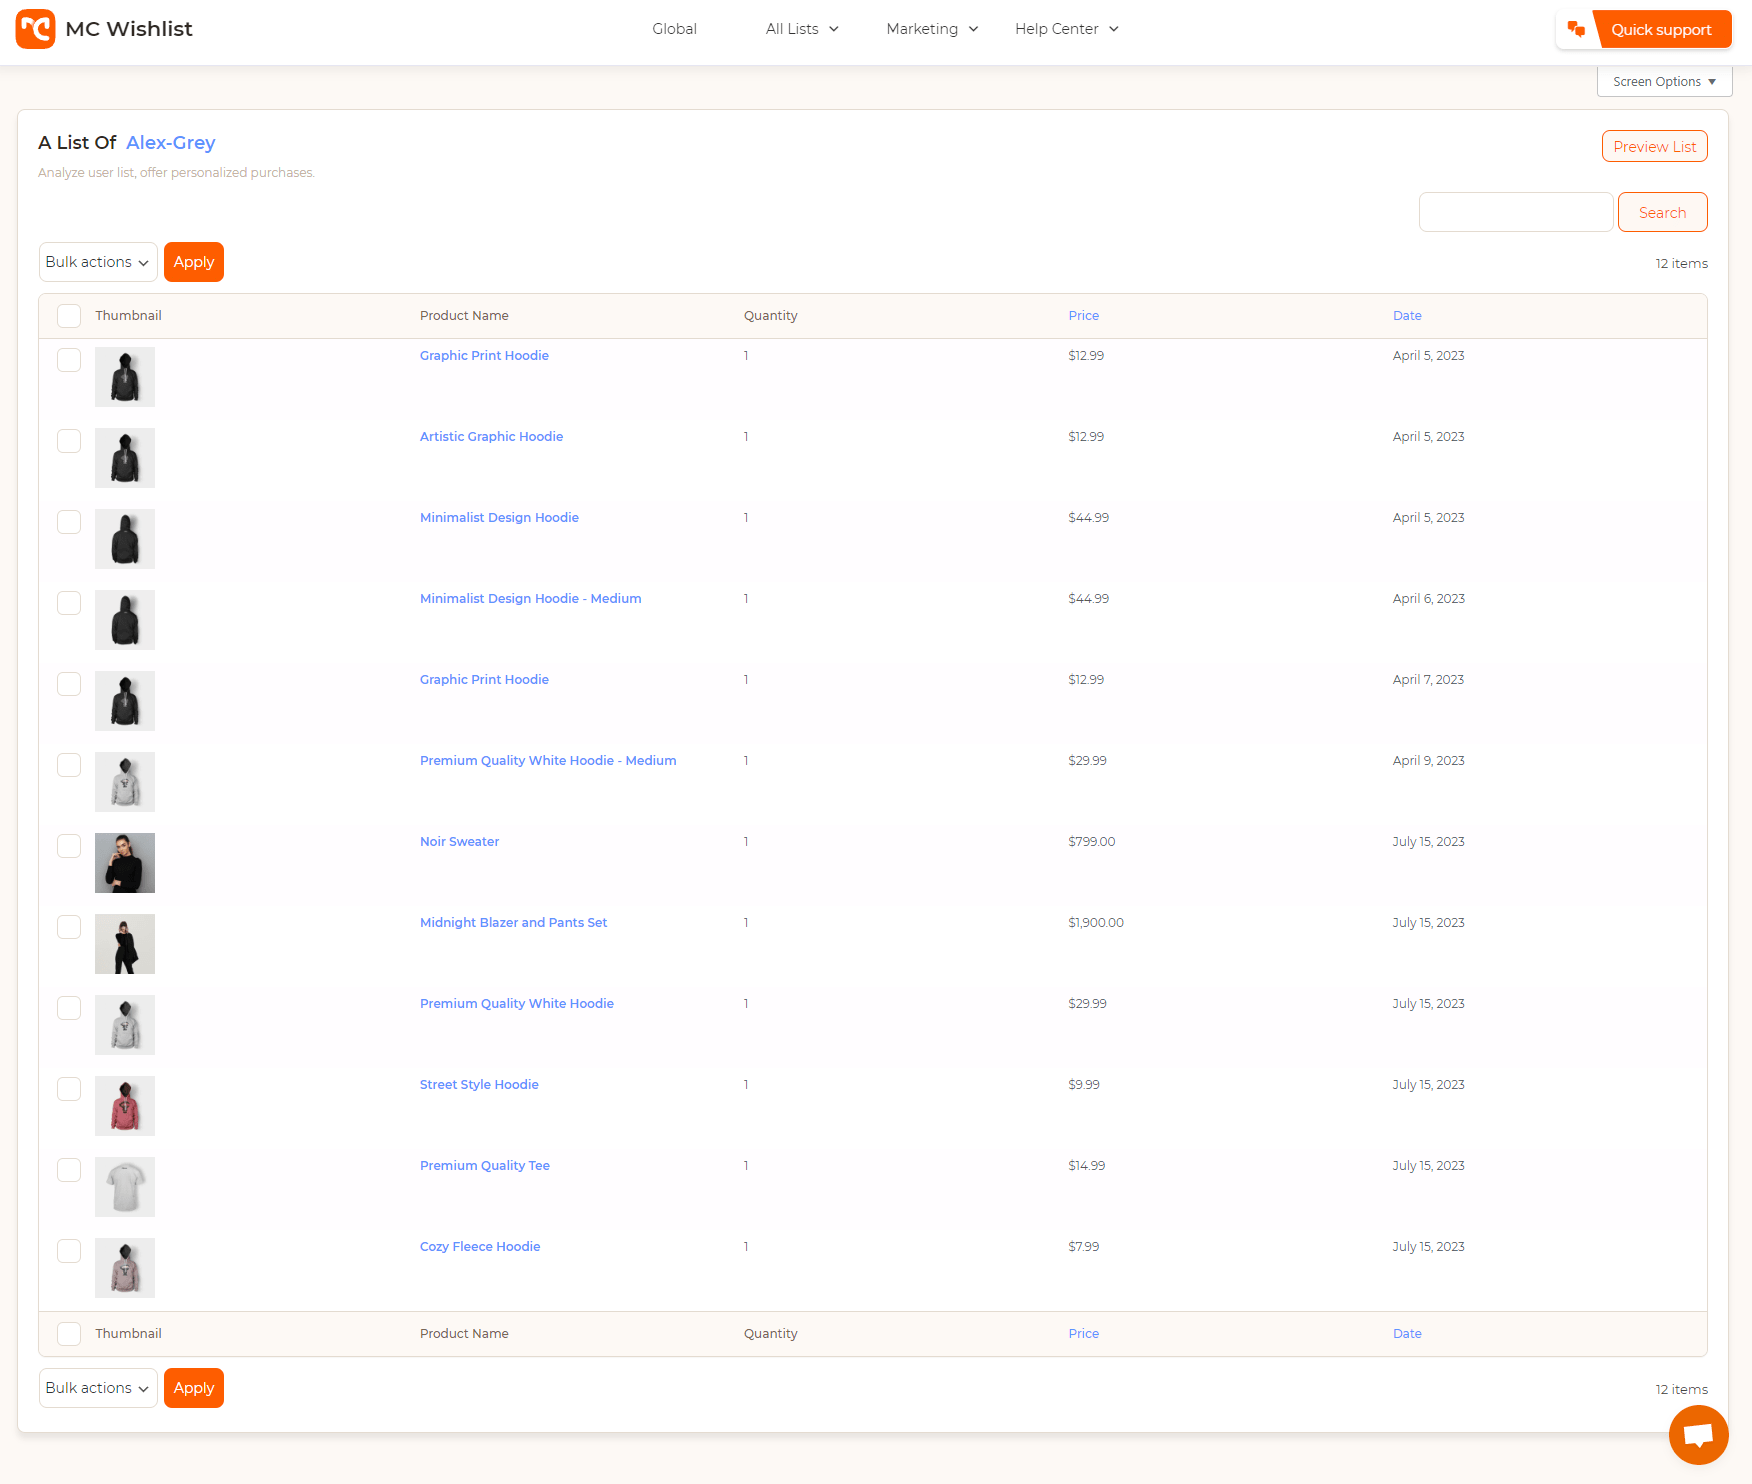Click the MC Wishlist logo icon

pos(36,29)
